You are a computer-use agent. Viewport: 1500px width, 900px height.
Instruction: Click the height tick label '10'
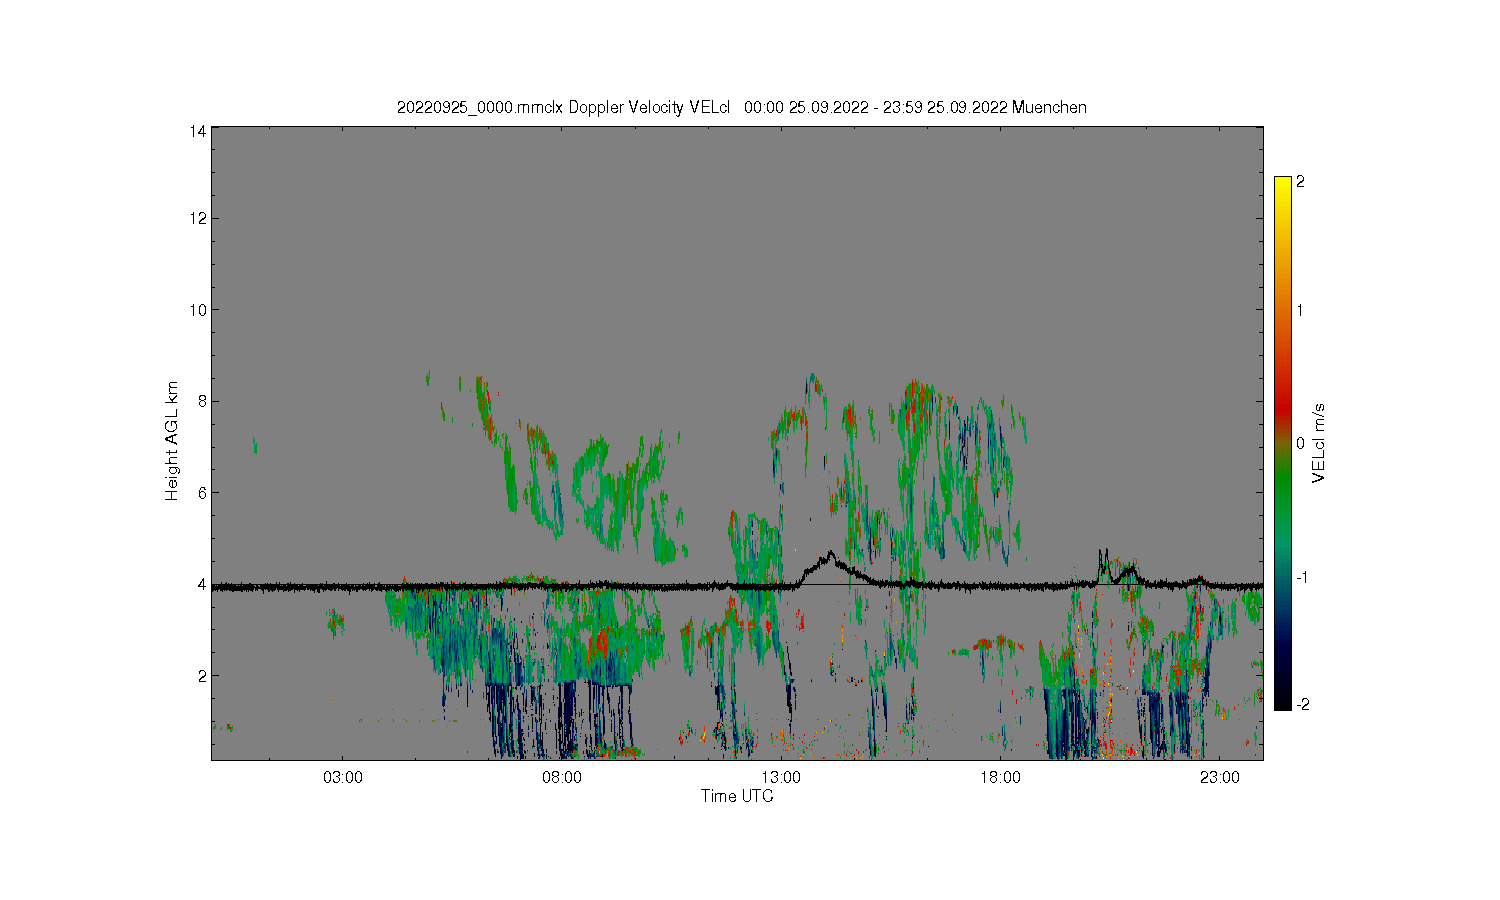coord(198,310)
